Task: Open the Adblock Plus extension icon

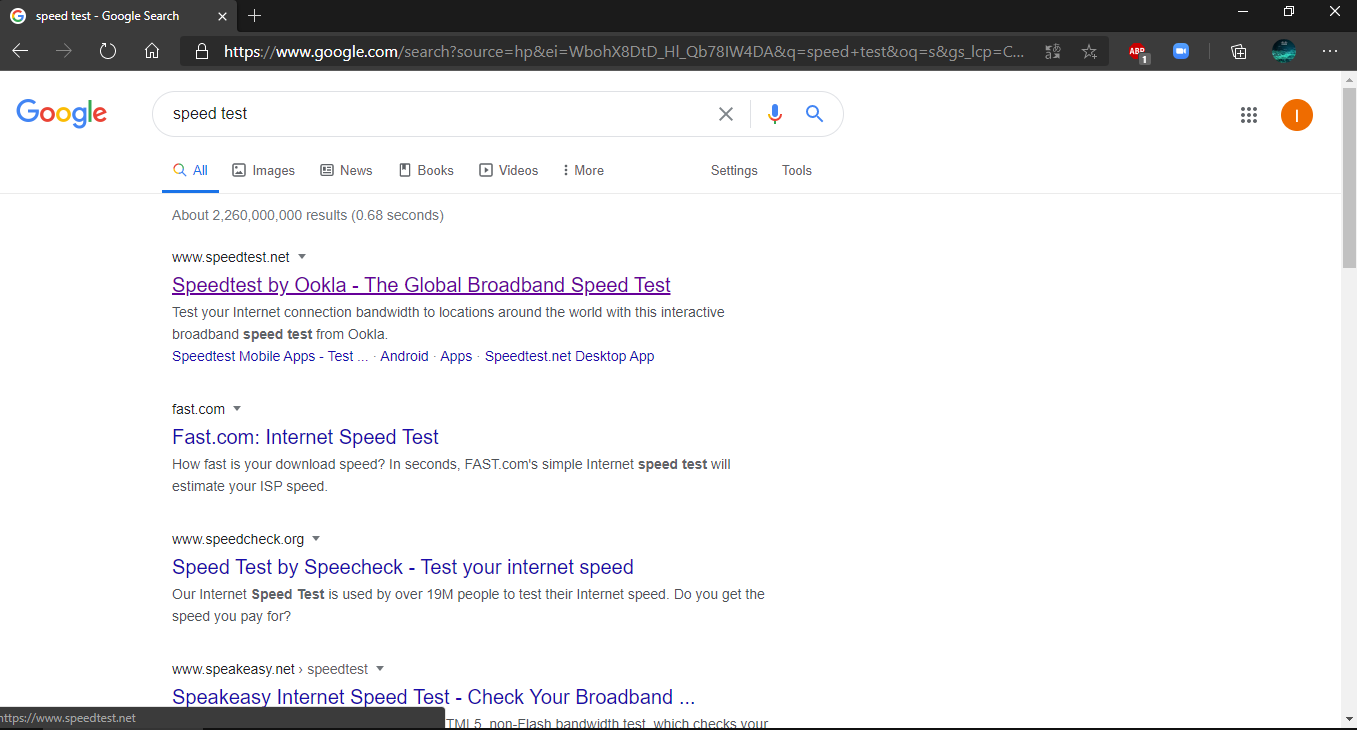Action: coord(1138,52)
